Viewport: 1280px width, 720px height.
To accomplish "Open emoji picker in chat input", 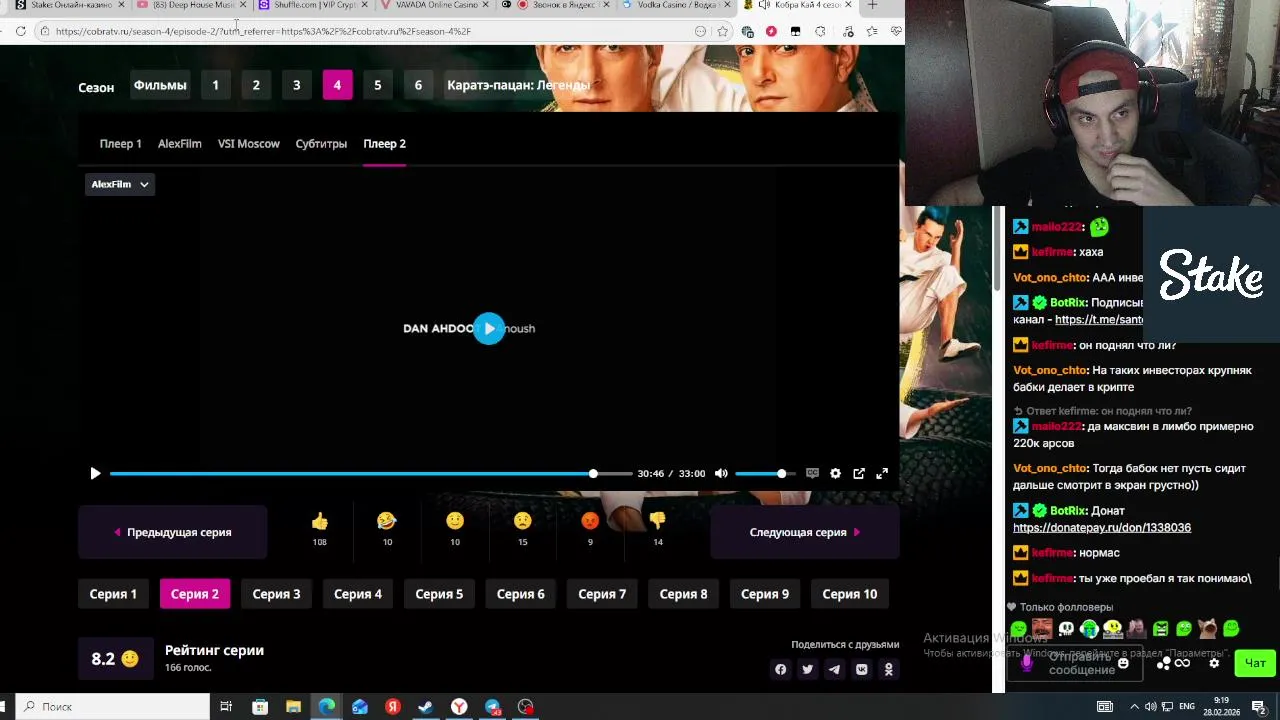I will 1123,663.
